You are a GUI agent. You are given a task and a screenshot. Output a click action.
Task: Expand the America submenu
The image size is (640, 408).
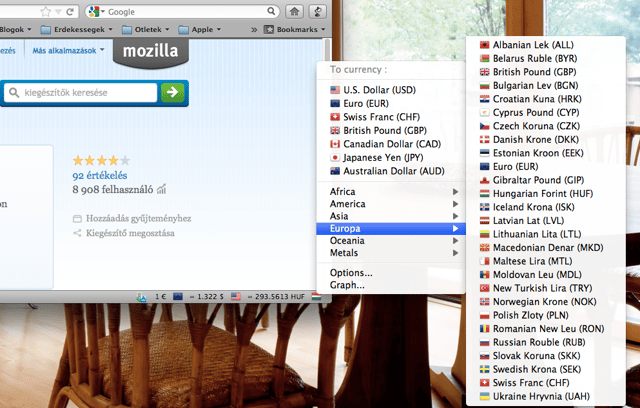click(391, 204)
